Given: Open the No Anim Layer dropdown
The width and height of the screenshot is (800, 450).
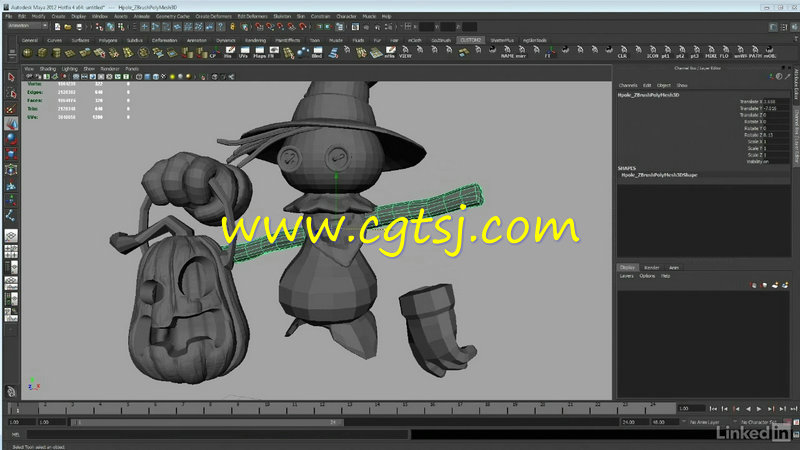Looking at the screenshot, I should (704, 422).
